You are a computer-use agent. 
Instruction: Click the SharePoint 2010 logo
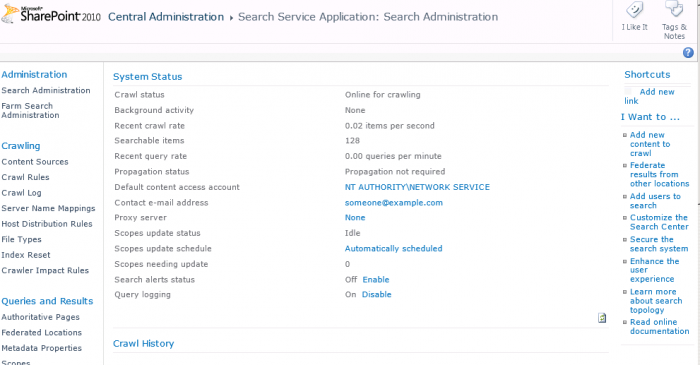51,14
